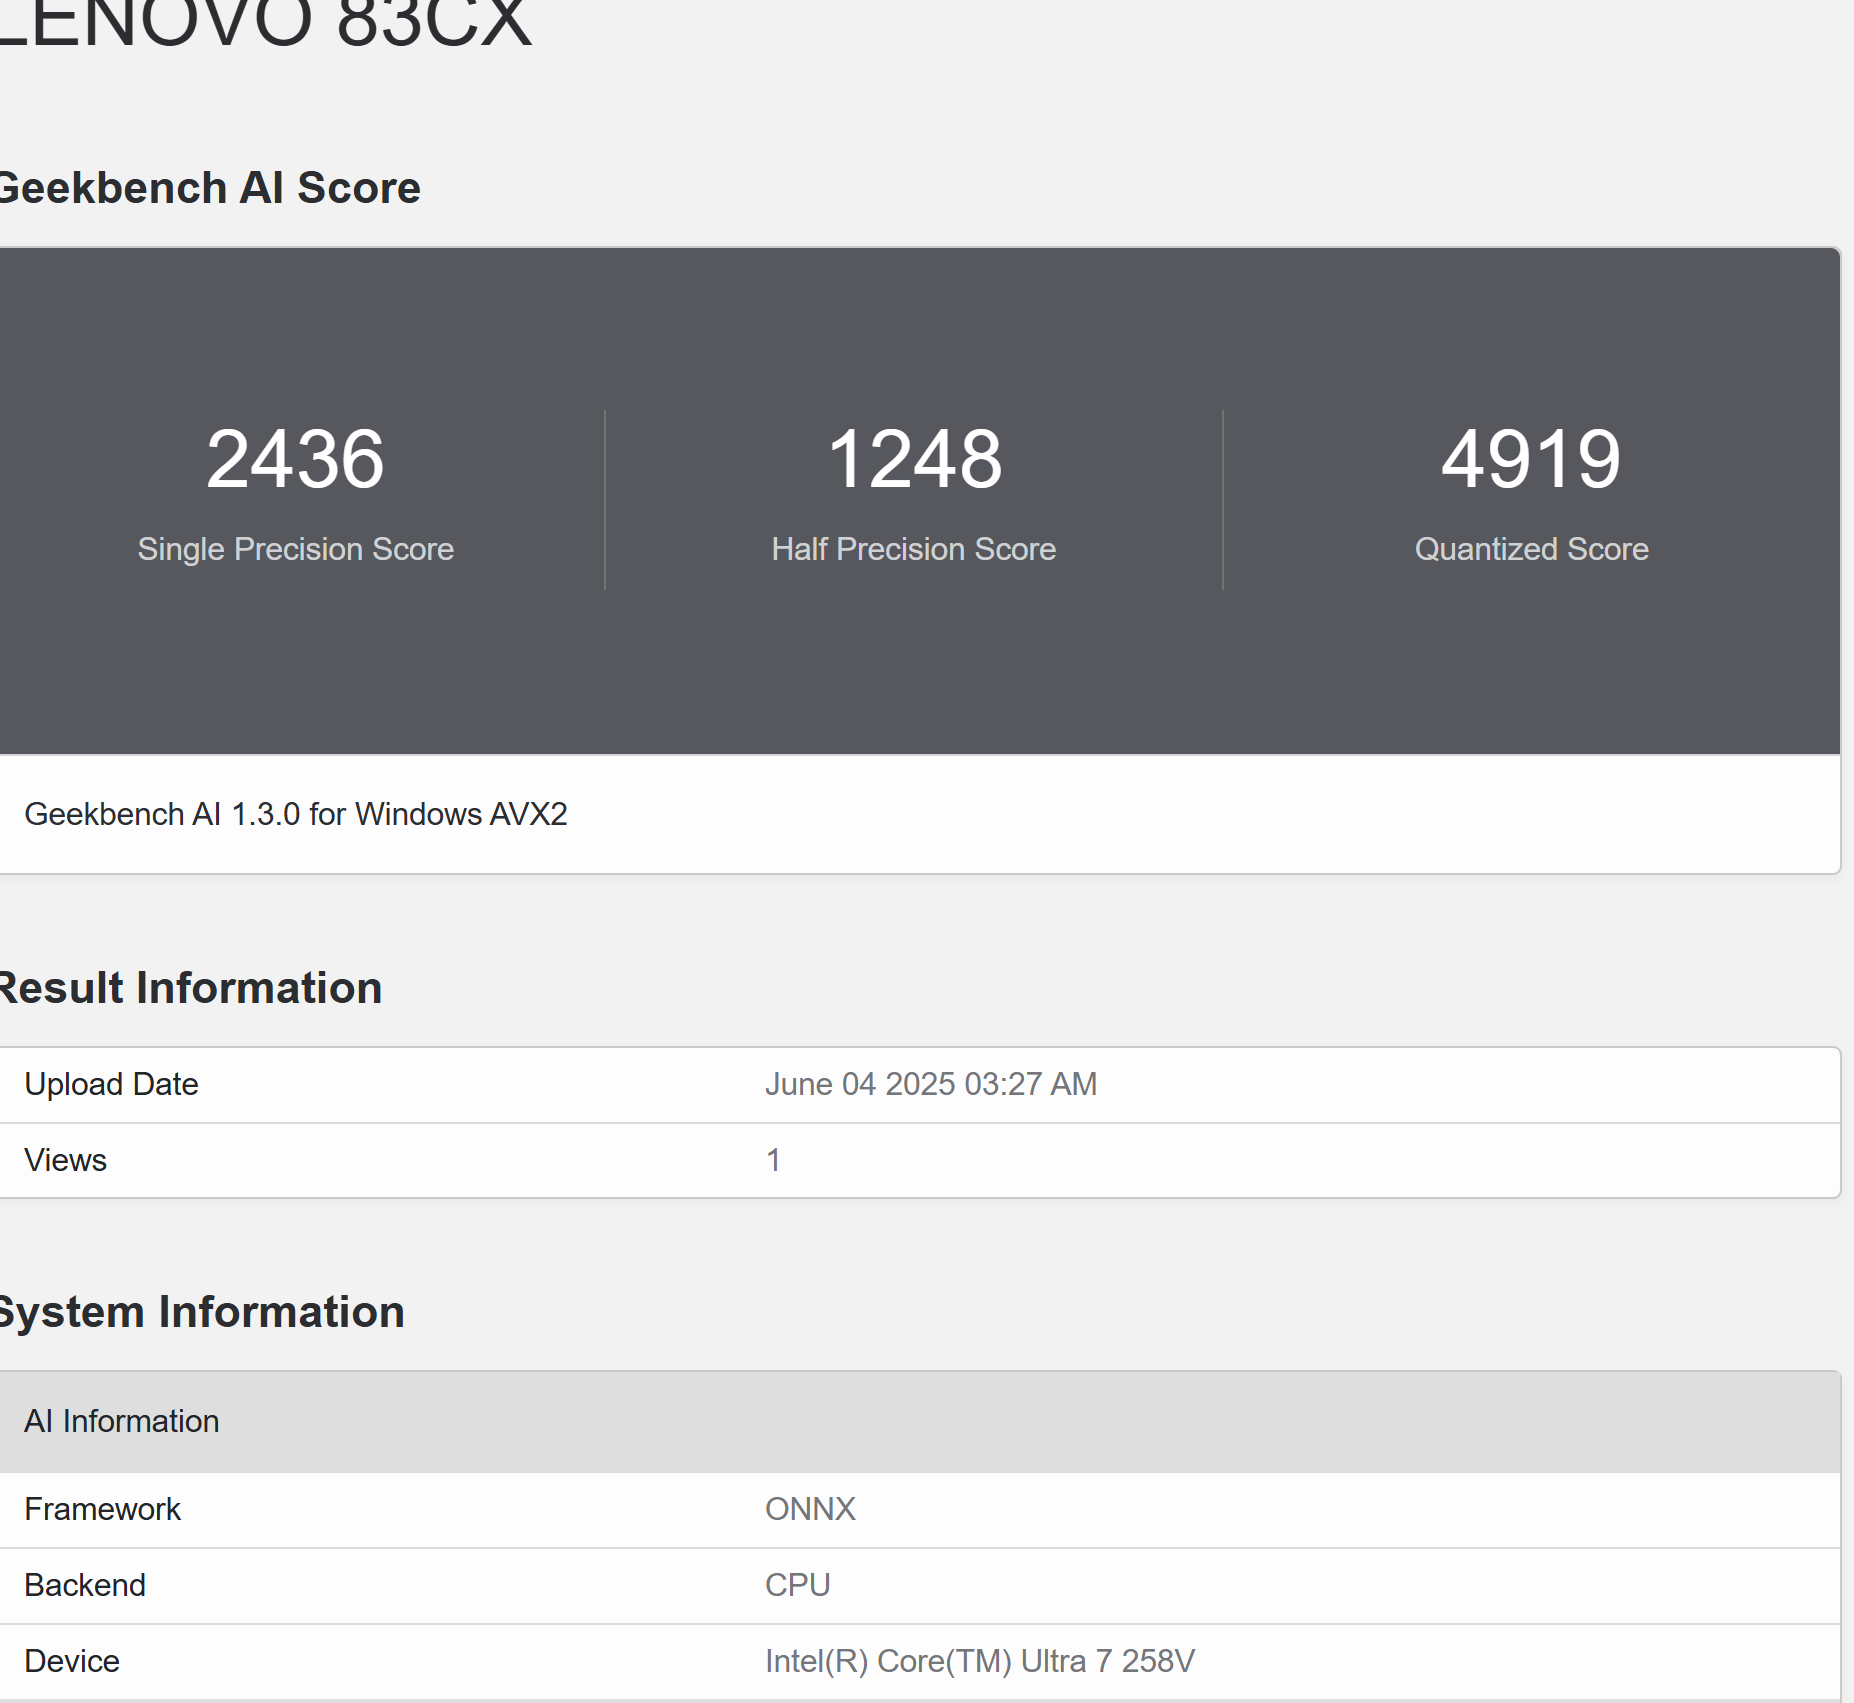This screenshot has width=1854, height=1703.
Task: Select the LENOVO 83CX page title
Action: [265, 22]
